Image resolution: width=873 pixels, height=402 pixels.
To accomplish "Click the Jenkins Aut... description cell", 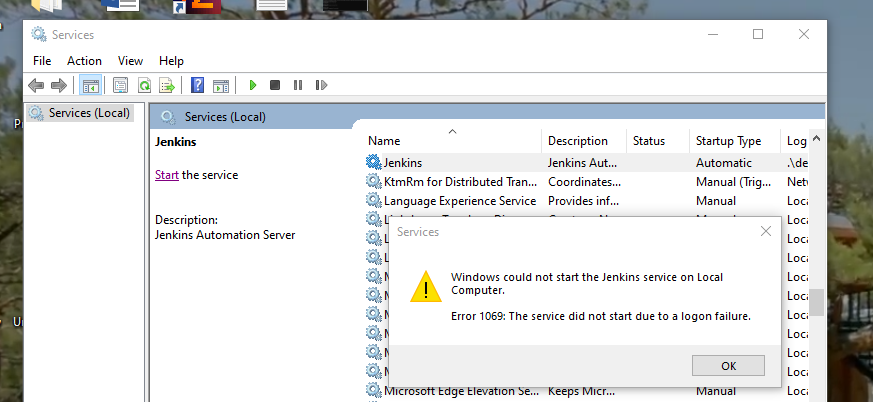I will 582,163.
